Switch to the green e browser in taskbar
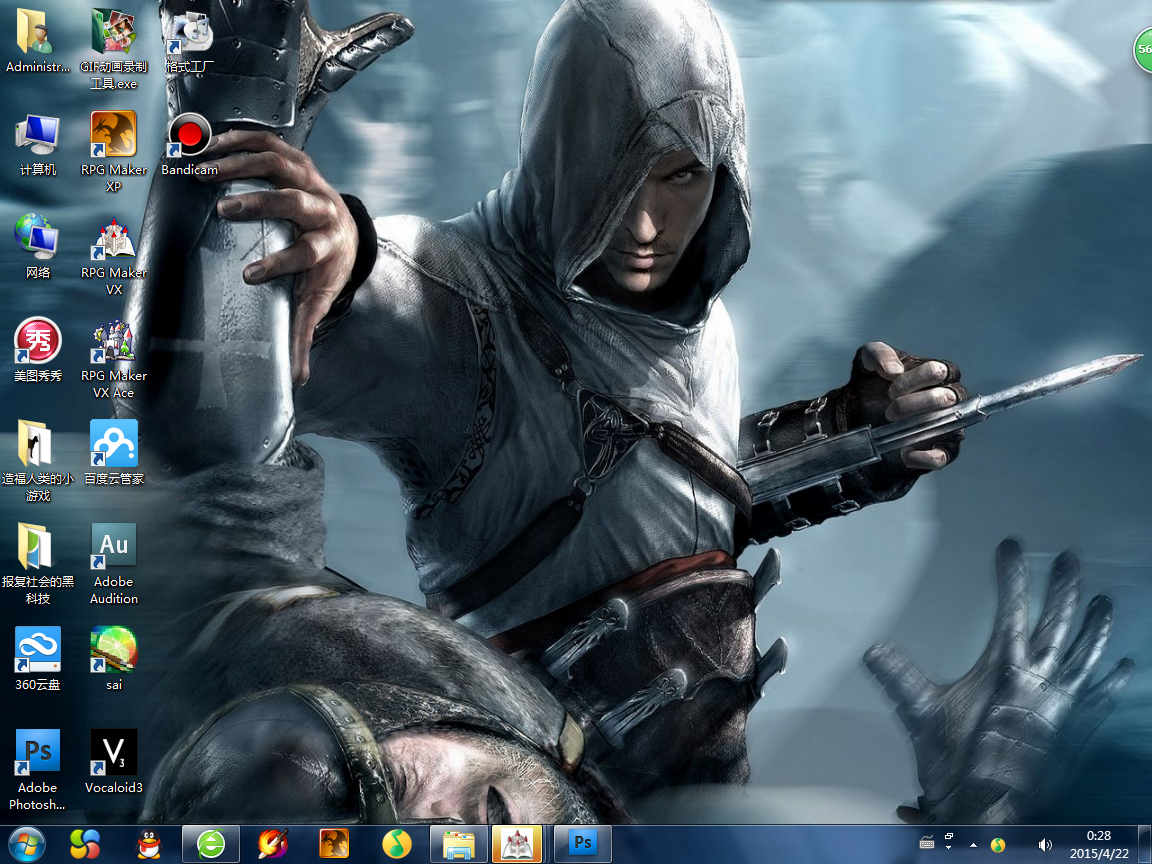The height and width of the screenshot is (864, 1152). (x=211, y=844)
